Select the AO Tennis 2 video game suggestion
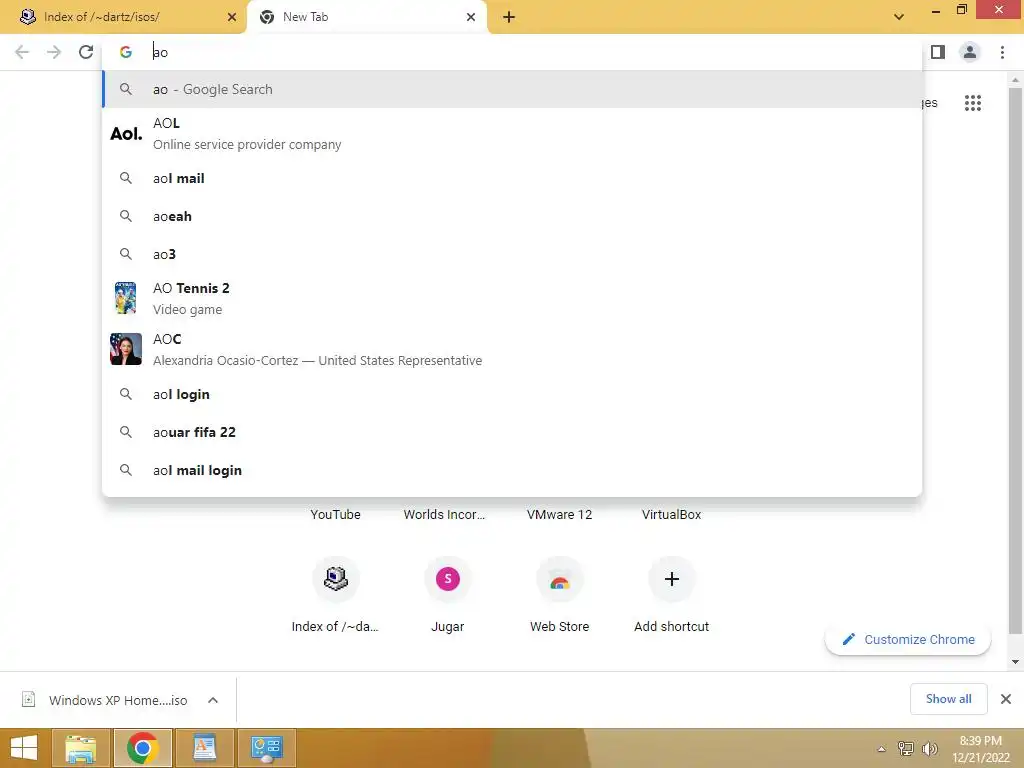1024x768 pixels. pos(512,298)
